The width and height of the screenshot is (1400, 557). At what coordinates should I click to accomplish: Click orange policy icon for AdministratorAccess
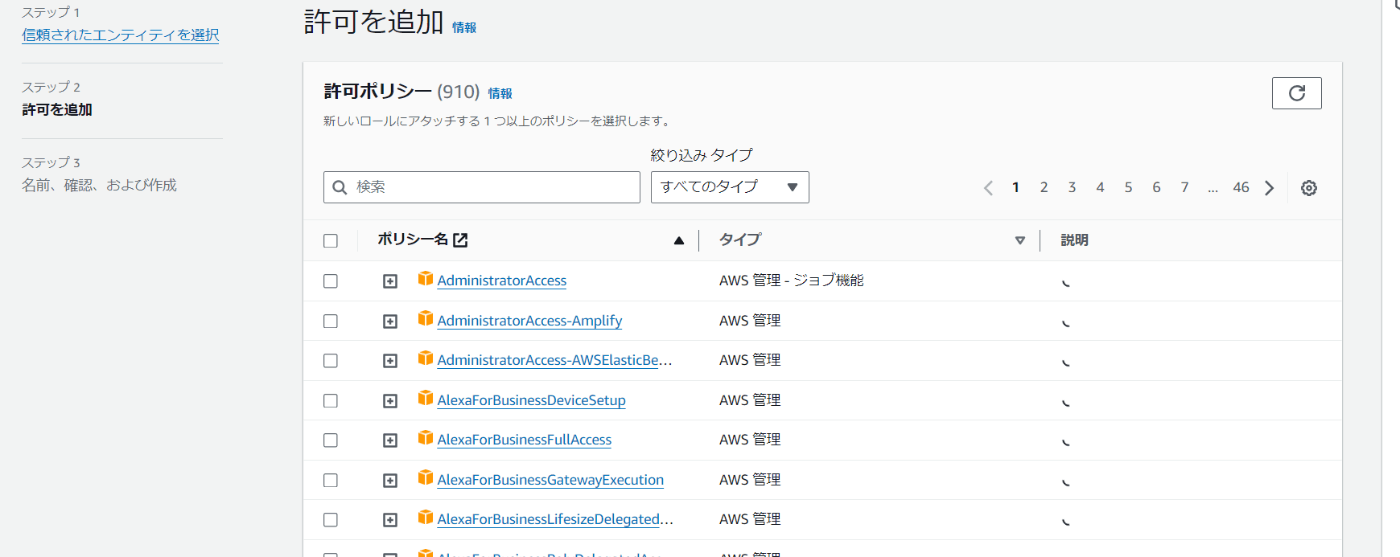(x=426, y=280)
